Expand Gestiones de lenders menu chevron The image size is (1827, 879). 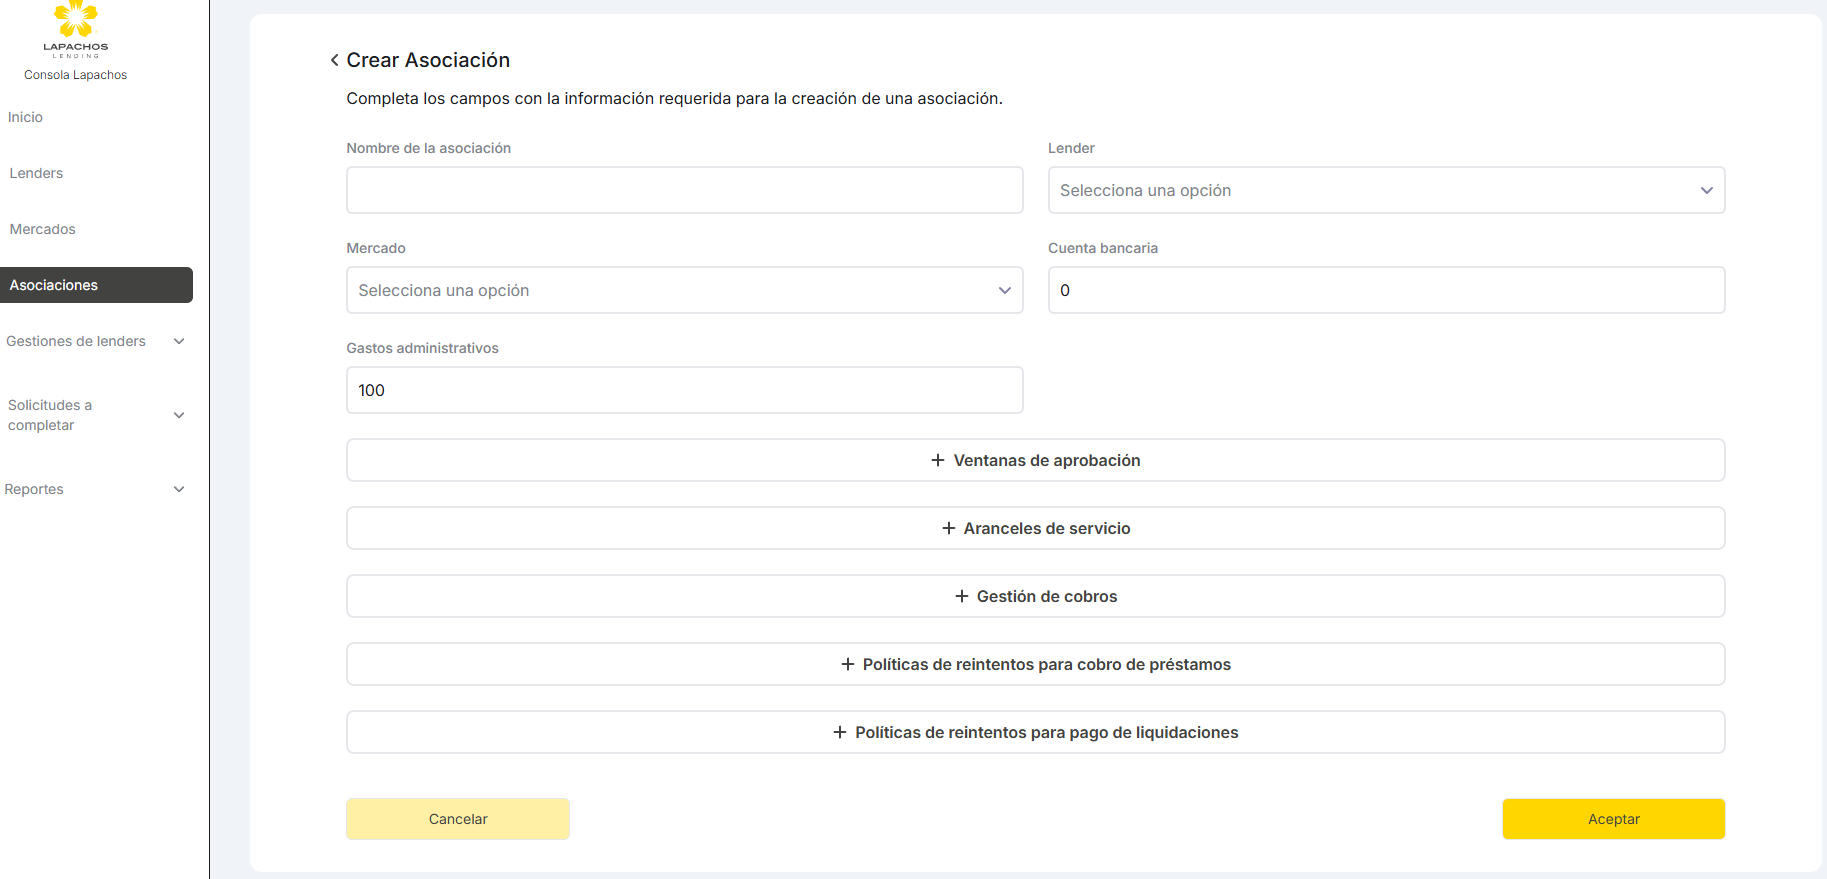179,341
